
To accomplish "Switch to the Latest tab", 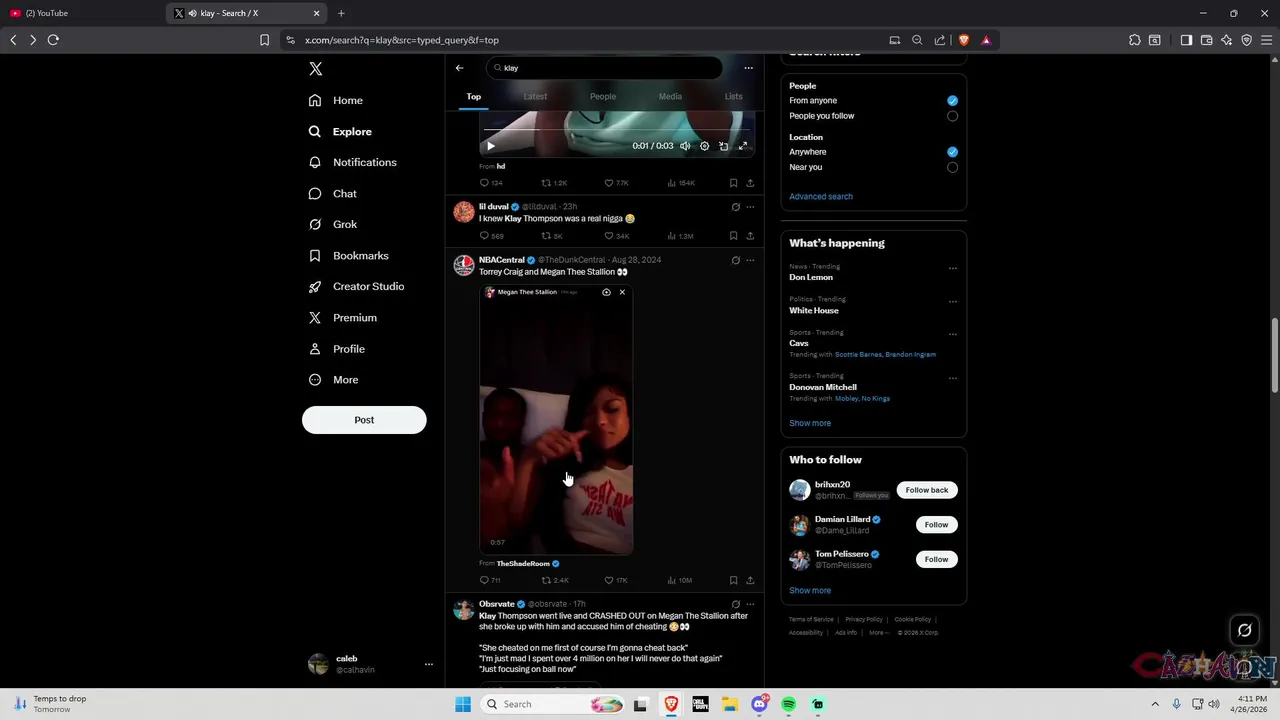I will coord(535,96).
